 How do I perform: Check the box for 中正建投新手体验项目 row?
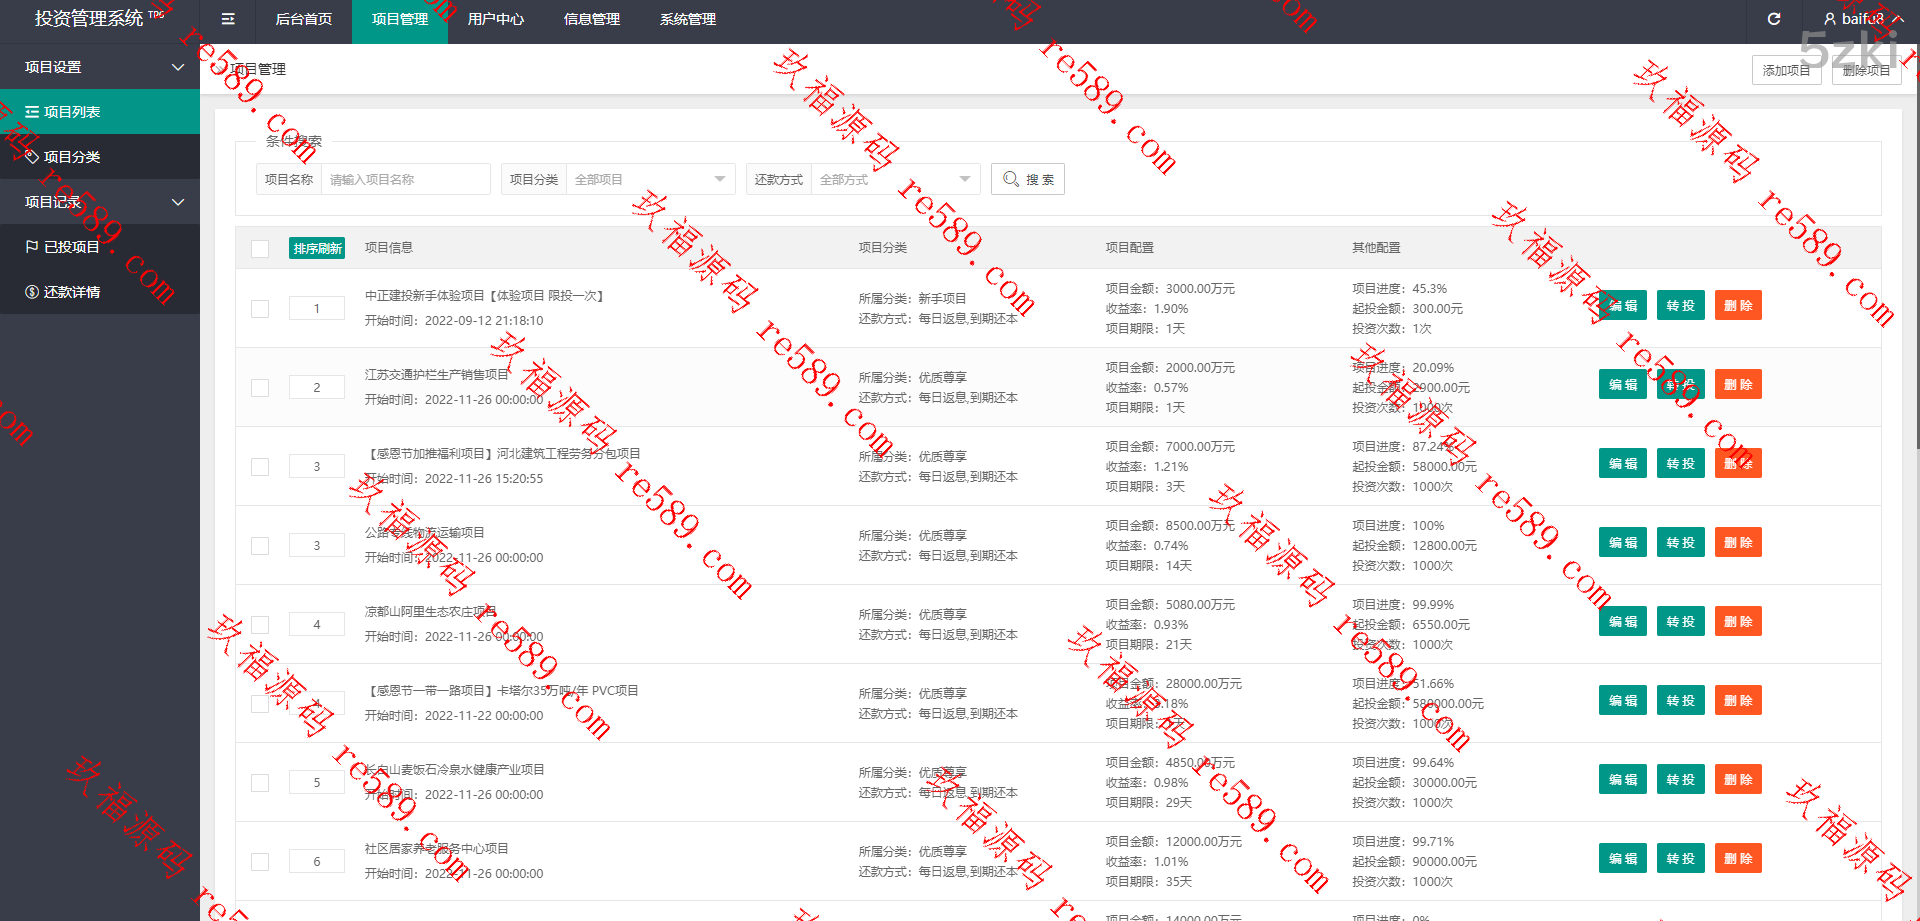pos(260,309)
